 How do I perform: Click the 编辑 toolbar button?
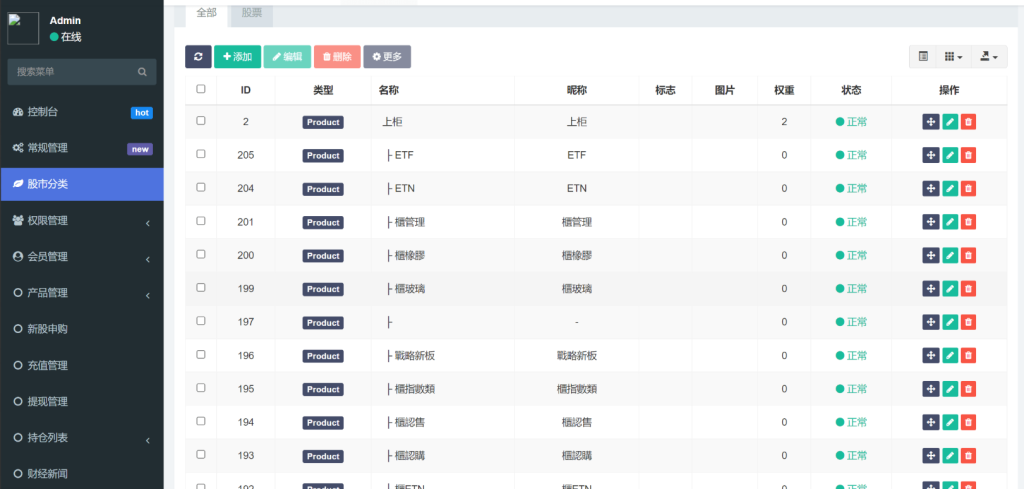tap(287, 57)
